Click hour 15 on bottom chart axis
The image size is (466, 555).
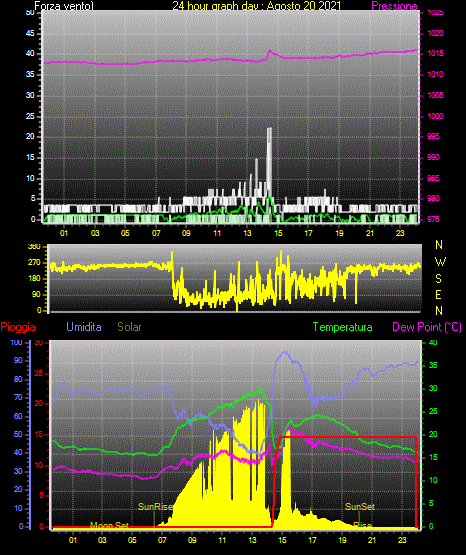click(x=282, y=540)
